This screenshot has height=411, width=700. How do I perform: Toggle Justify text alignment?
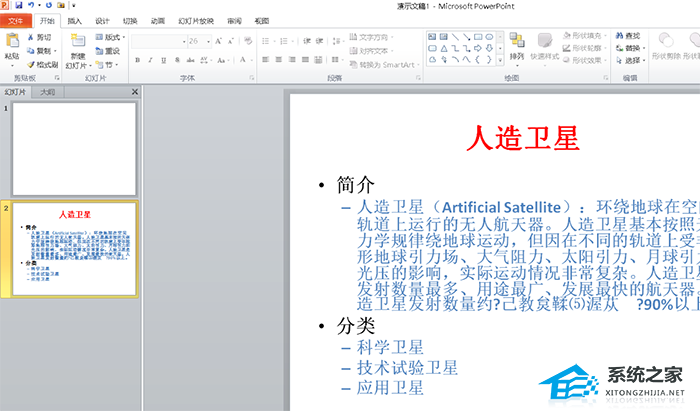(305, 59)
